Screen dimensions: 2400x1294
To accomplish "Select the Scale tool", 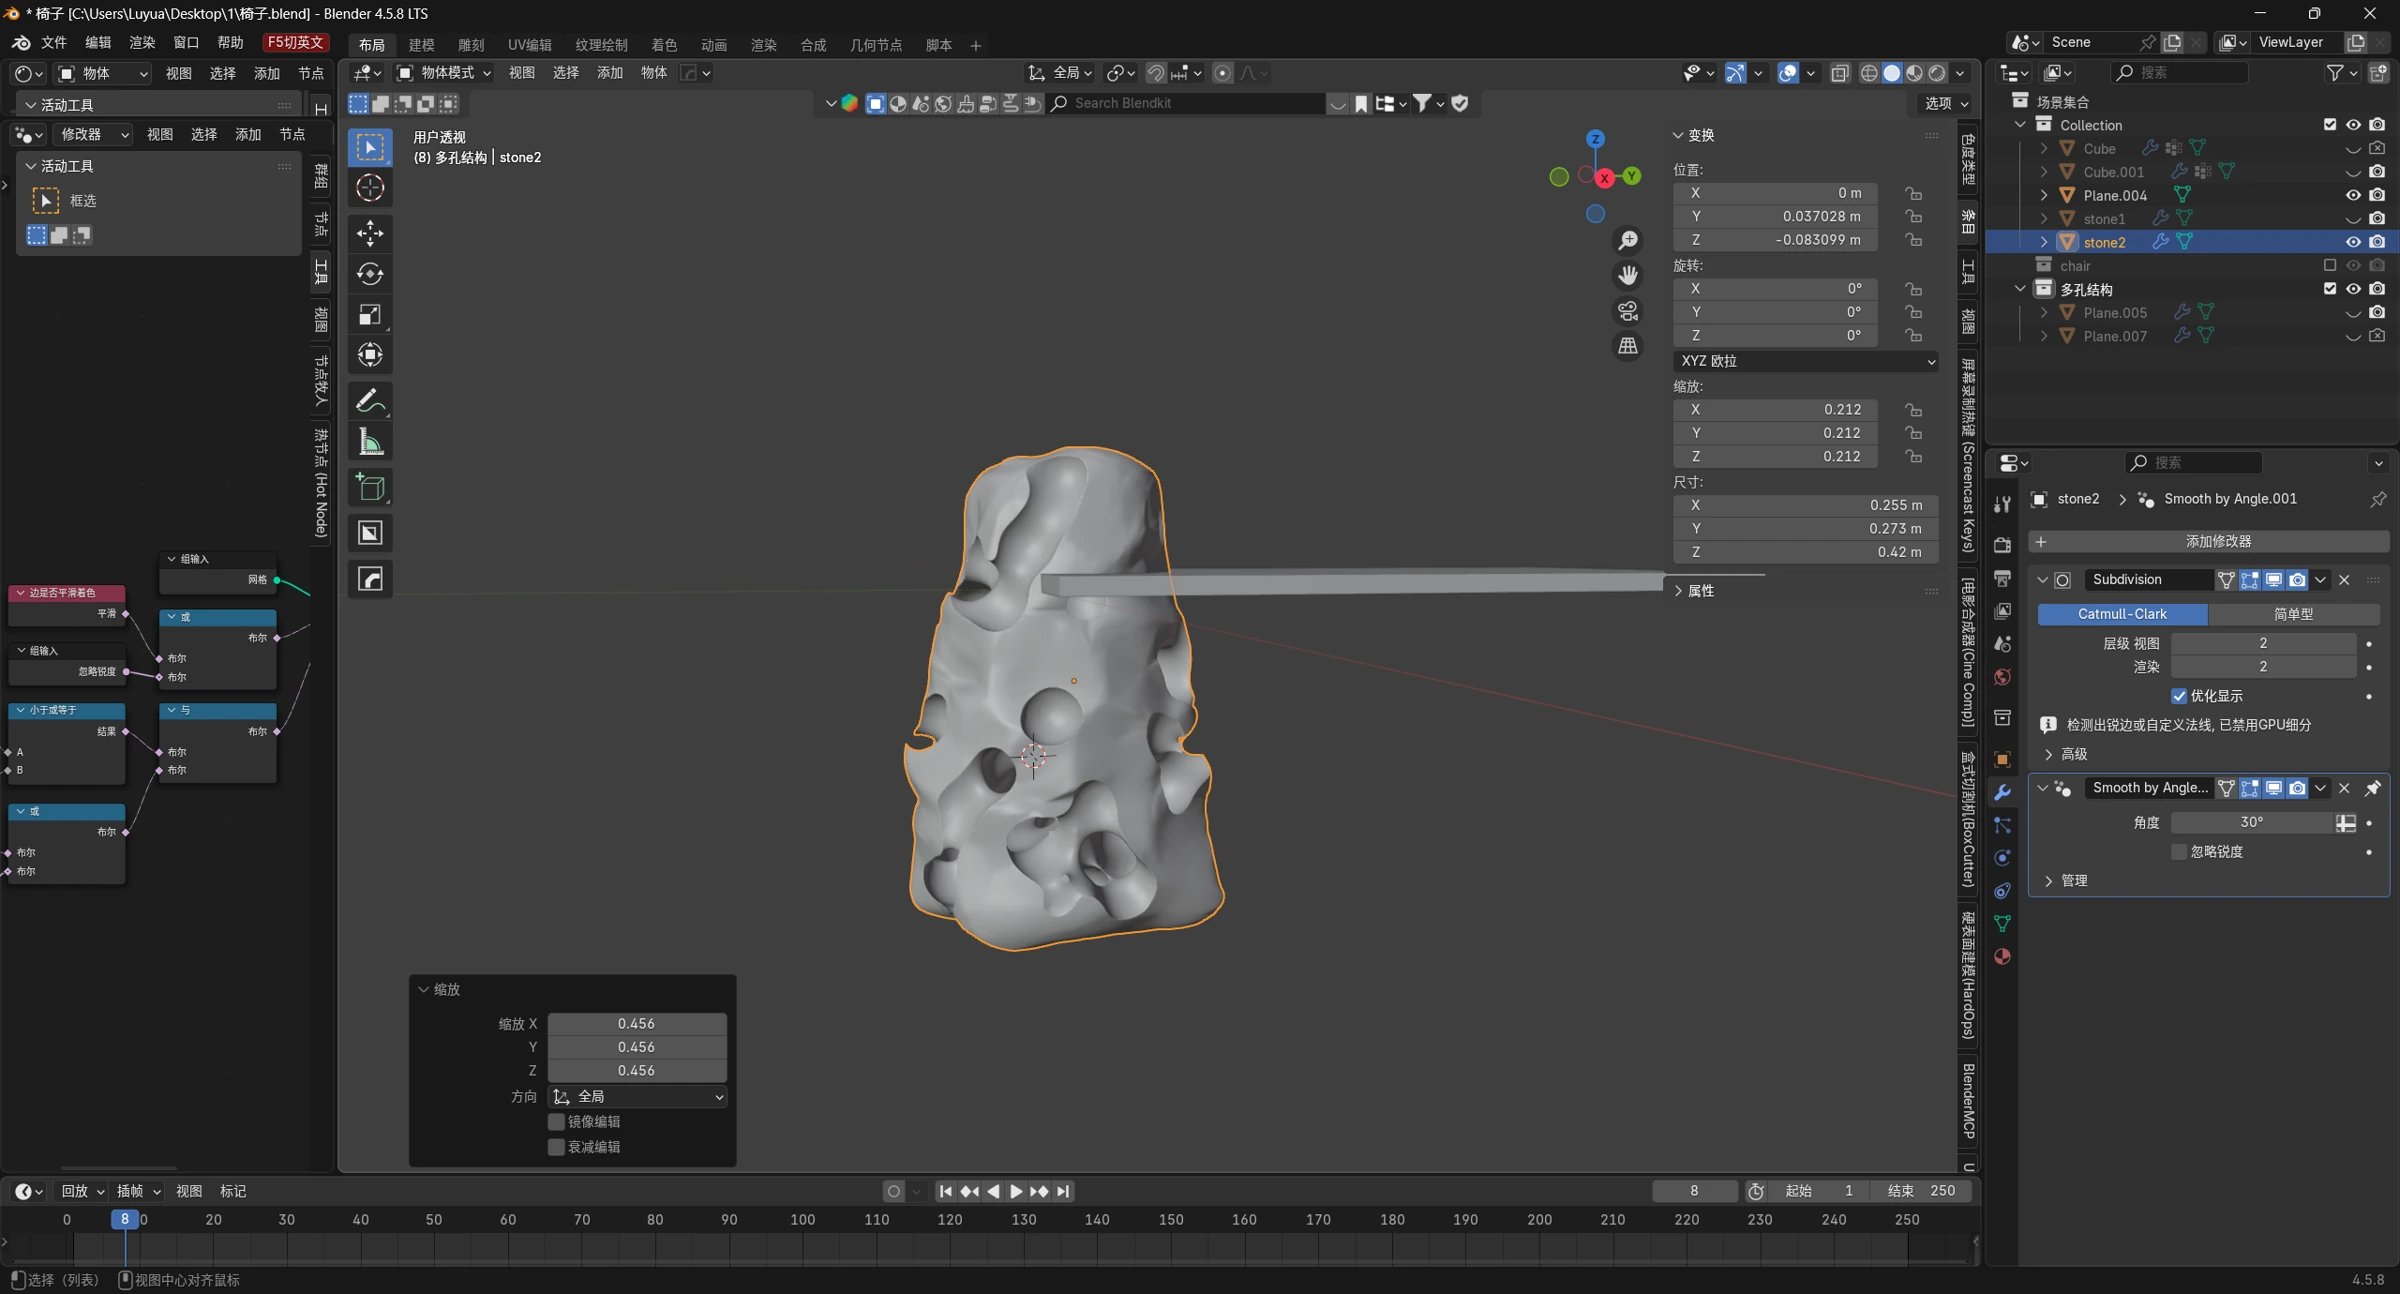I will pyautogui.click(x=370, y=315).
